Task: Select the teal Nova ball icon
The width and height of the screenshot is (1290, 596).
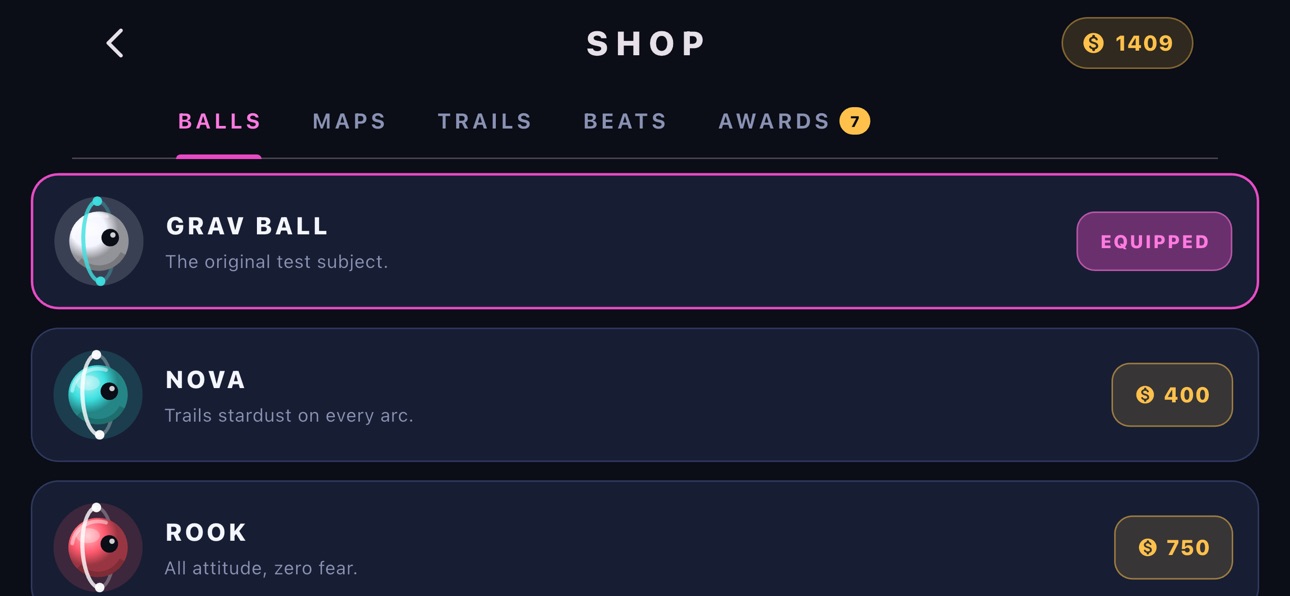Action: pyautogui.click(x=98, y=394)
